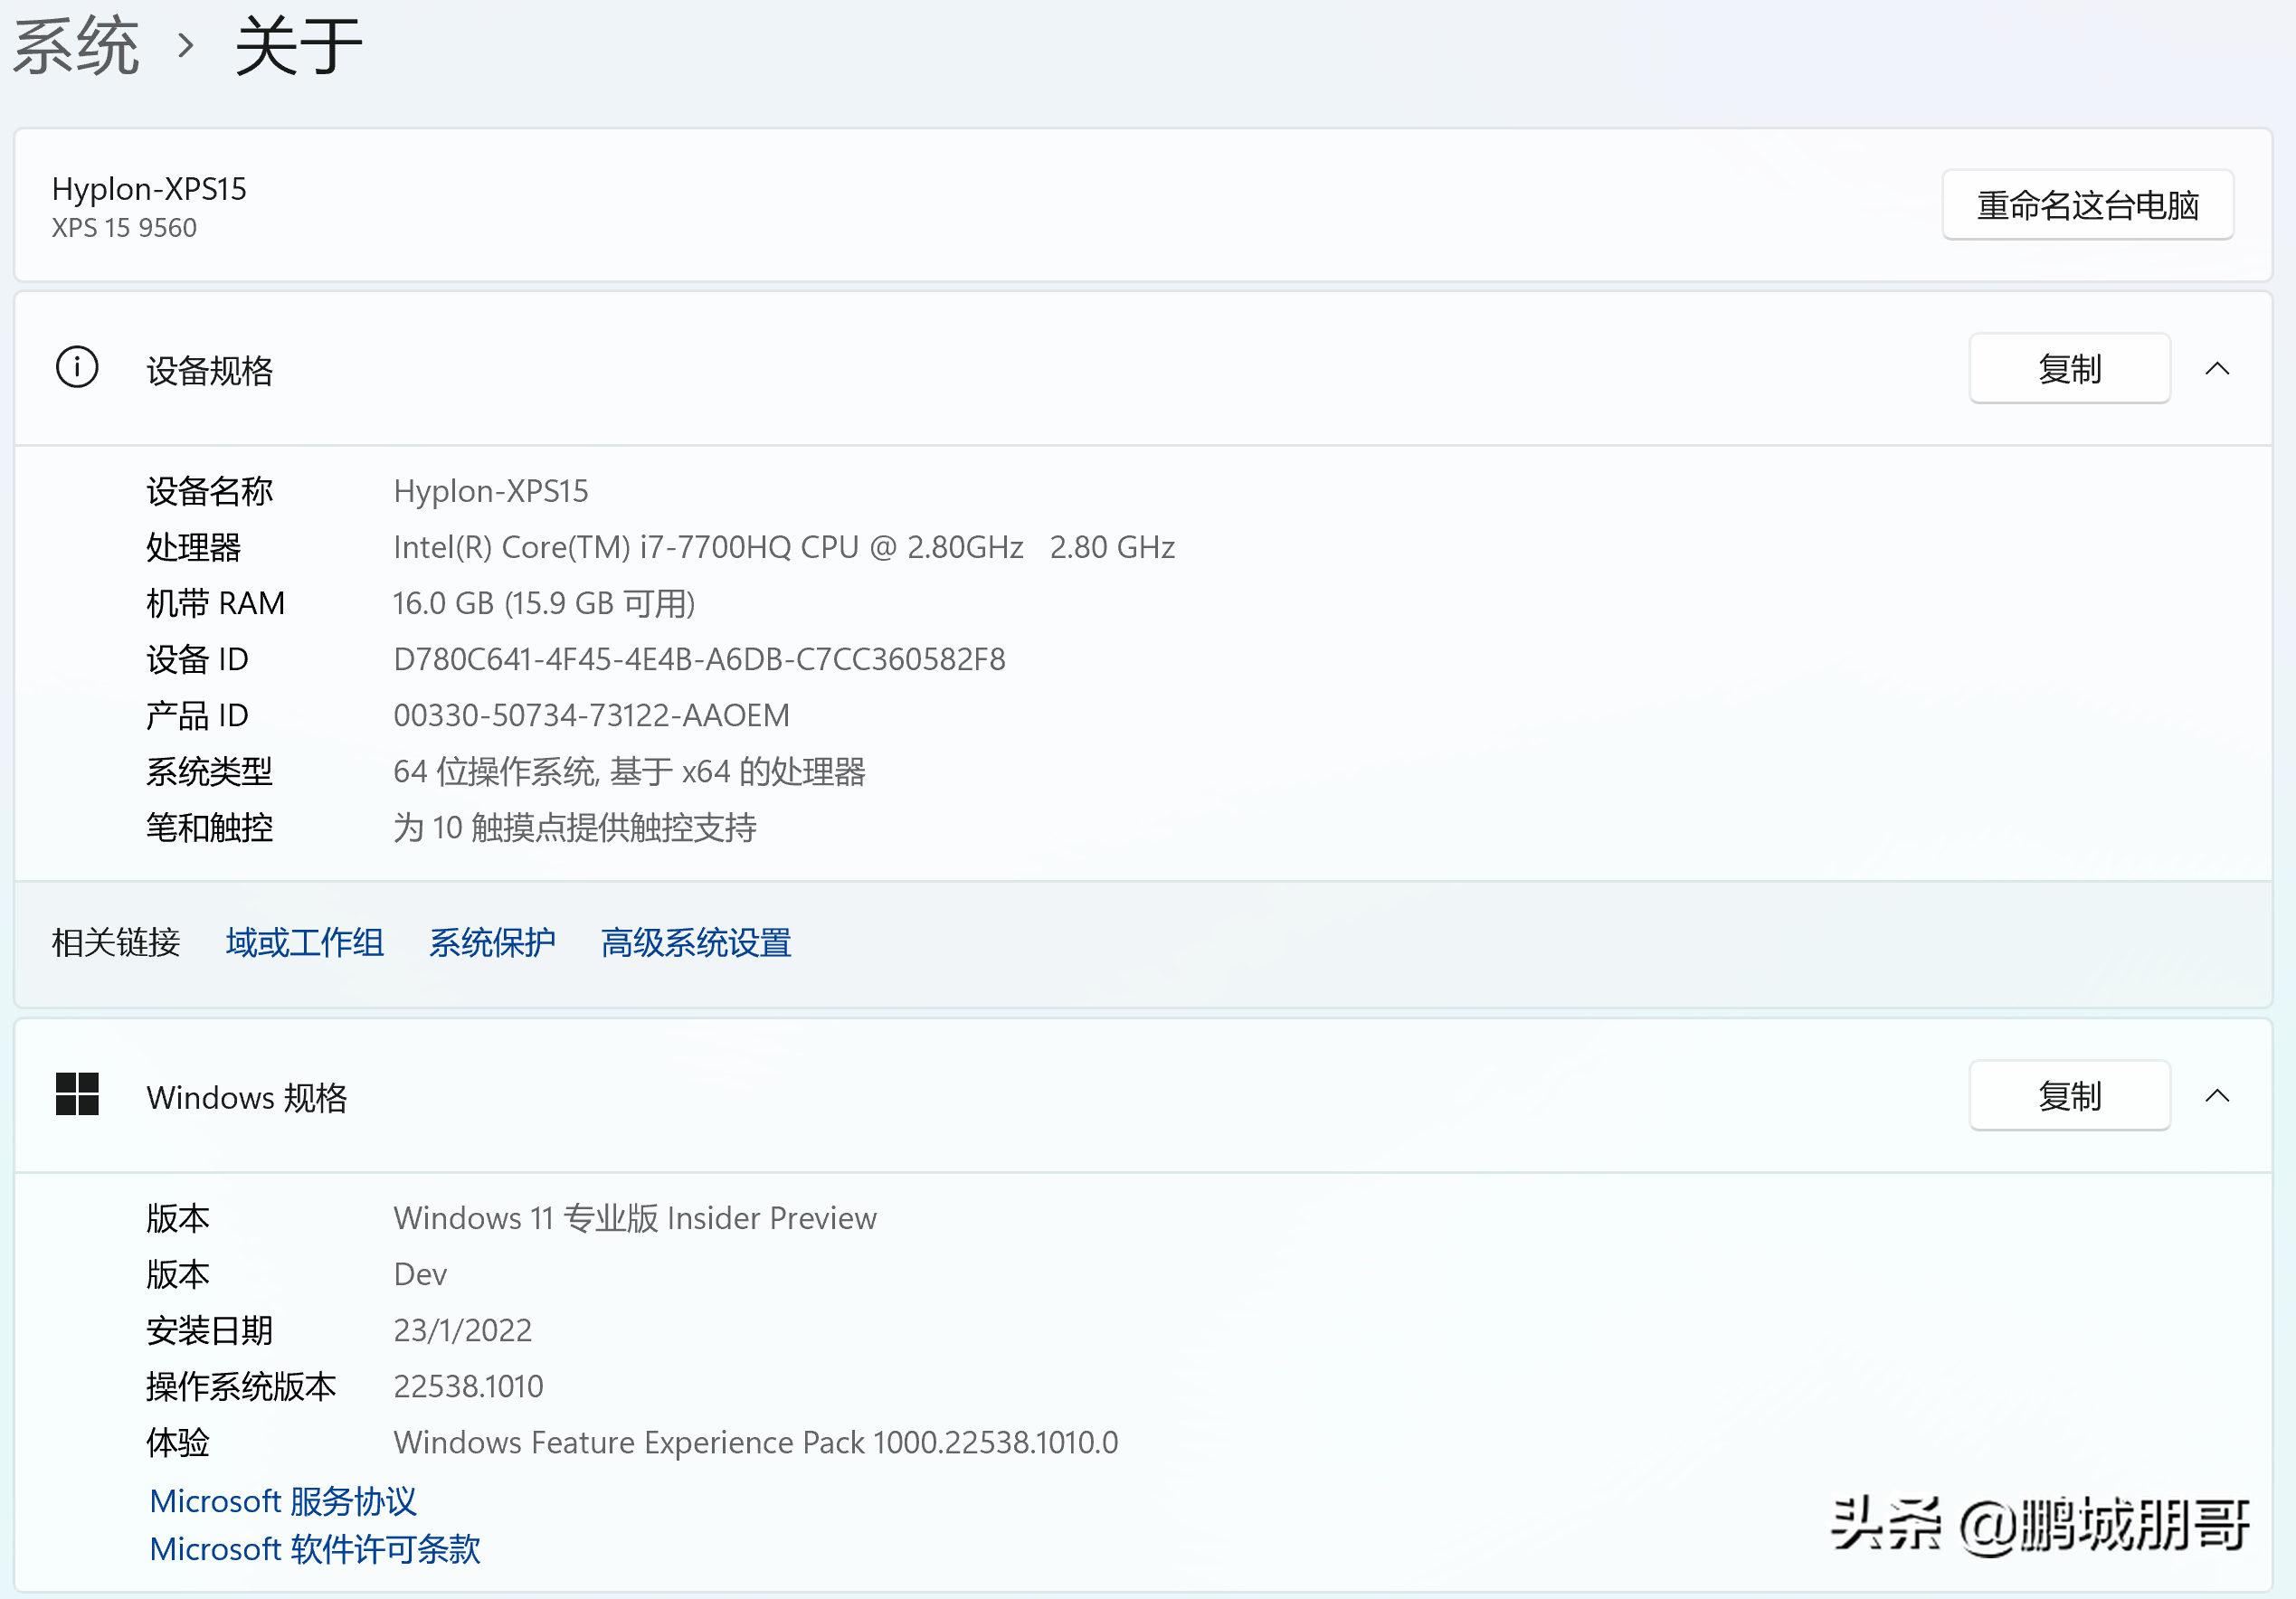2296x1599 pixels.
Task: Select the i7-7700HQ processor value
Action: 784,547
